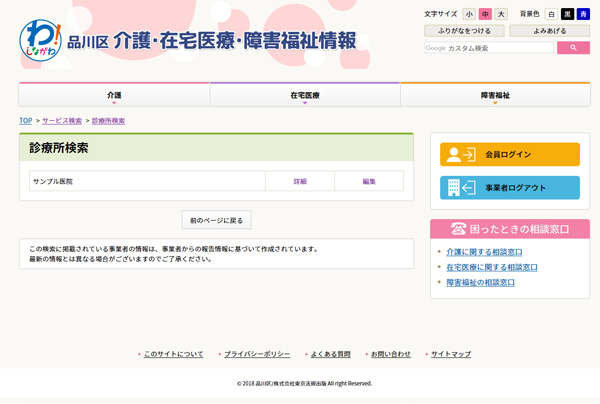Focus the Google カスタム検索 field
The height and width of the screenshot is (404, 600).
point(489,48)
